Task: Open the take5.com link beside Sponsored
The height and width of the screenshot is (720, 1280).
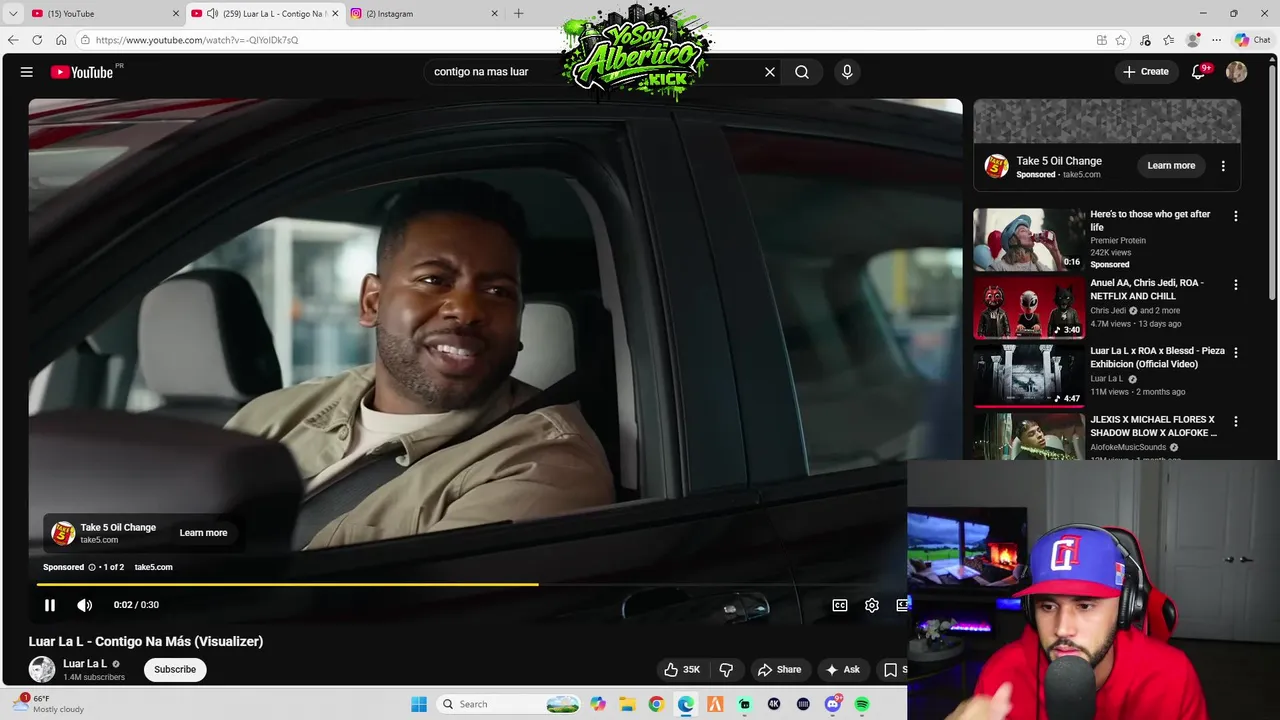Action: tap(153, 567)
